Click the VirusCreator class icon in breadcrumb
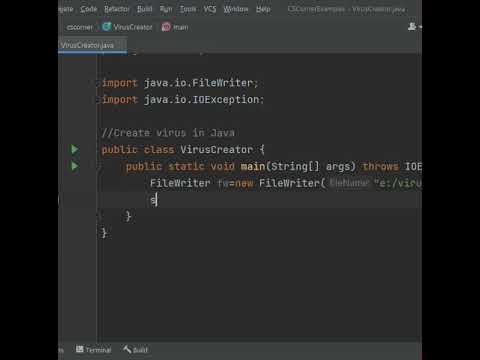Image resolution: width=480 pixels, height=360 pixels. [106, 27]
